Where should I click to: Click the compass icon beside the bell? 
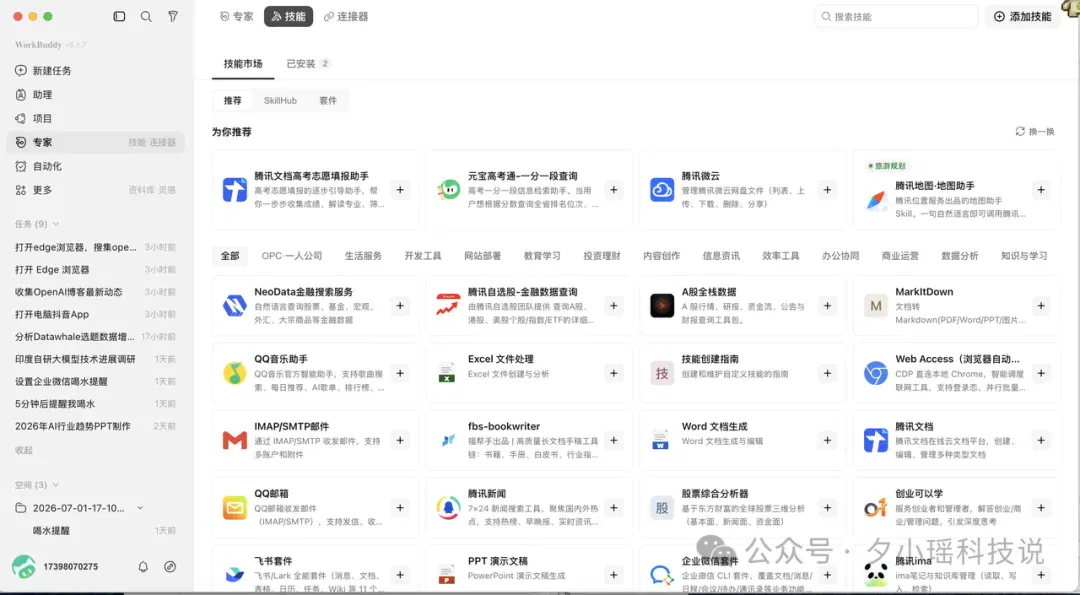point(170,566)
